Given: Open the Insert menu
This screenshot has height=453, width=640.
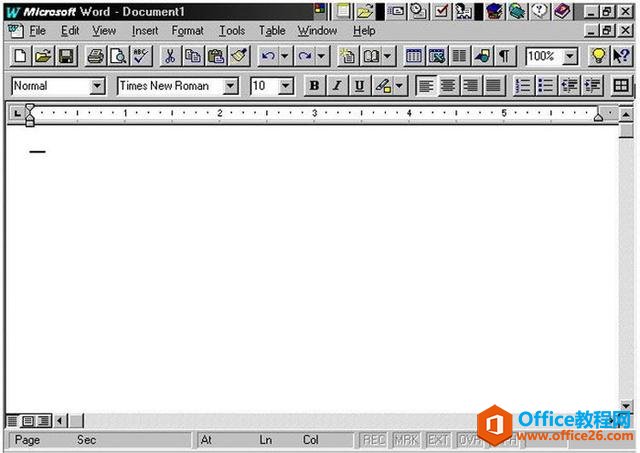Looking at the screenshot, I should pos(145,31).
